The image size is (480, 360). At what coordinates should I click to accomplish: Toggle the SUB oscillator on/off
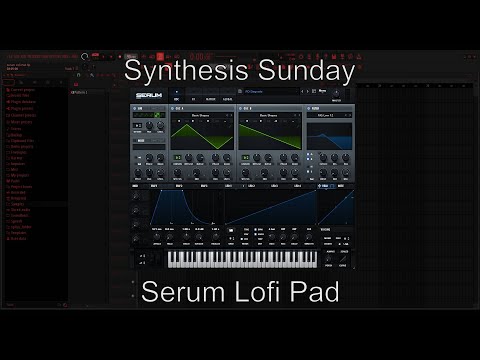tap(135, 109)
